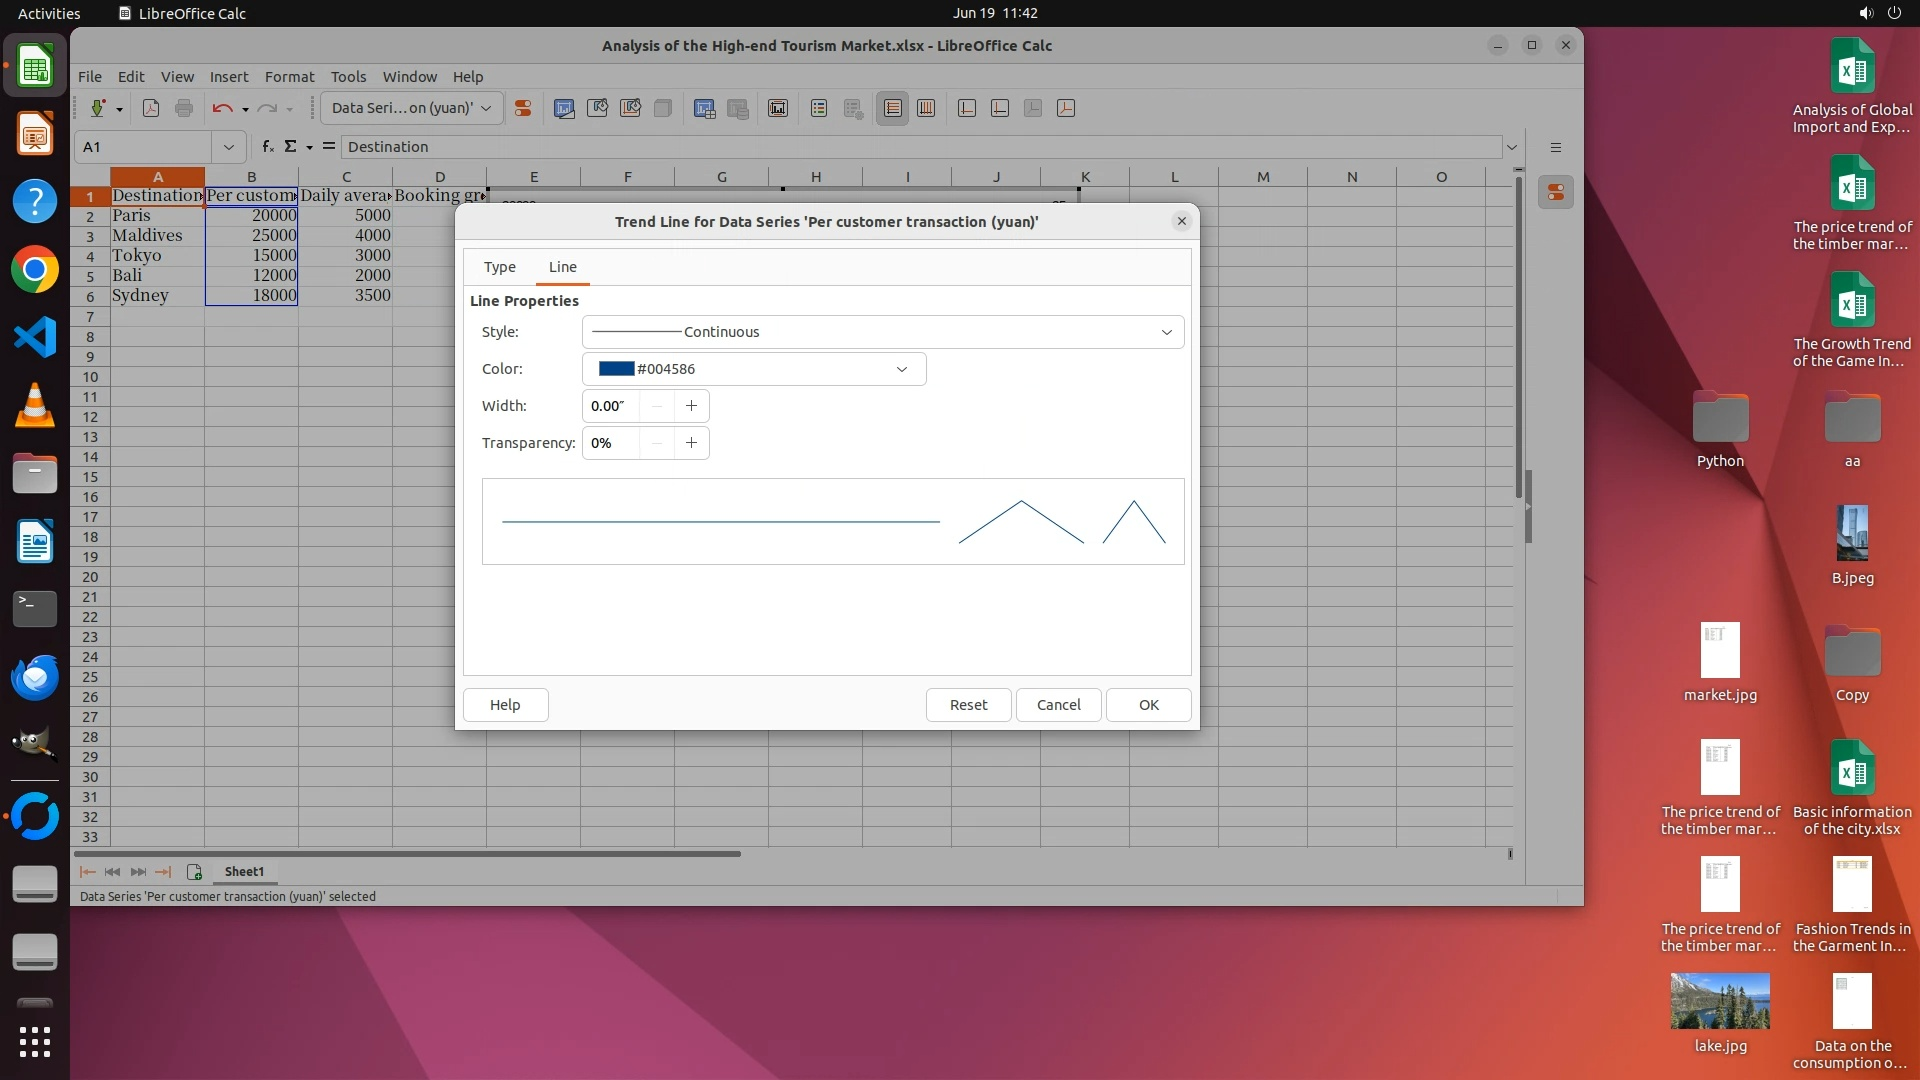This screenshot has height=1080, width=1920.
Task: Click the blue color swatch in Color field
Action: pos(616,369)
